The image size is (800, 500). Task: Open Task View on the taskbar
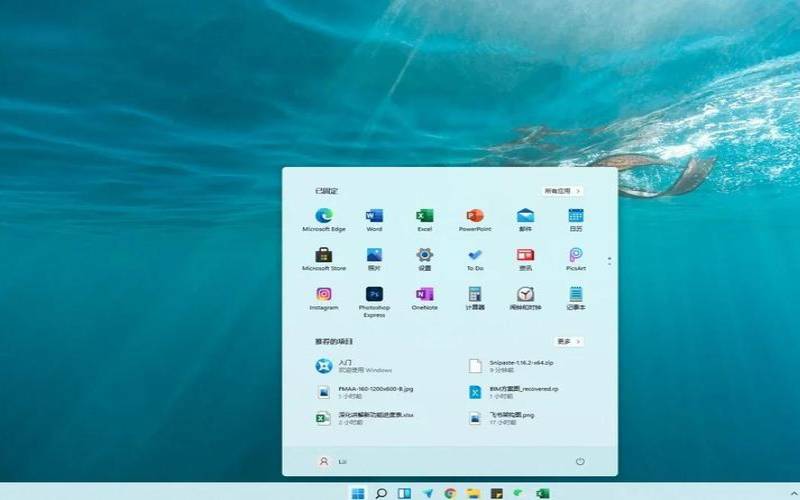pos(404,493)
